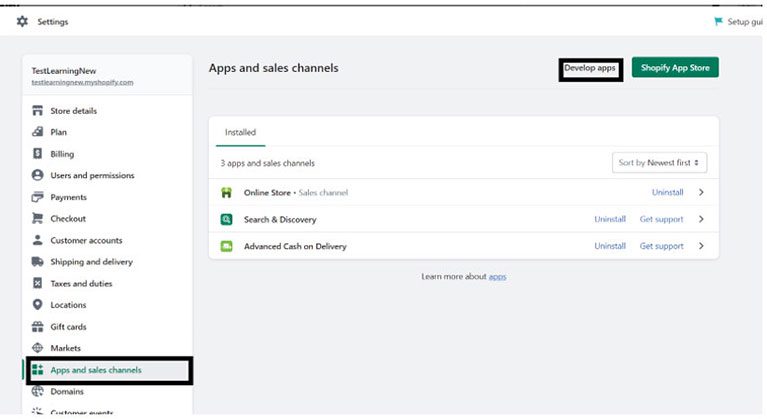Image resolution: width=767 pixels, height=419 pixels.
Task: Click the Markets globe icon
Action: pos(38,348)
